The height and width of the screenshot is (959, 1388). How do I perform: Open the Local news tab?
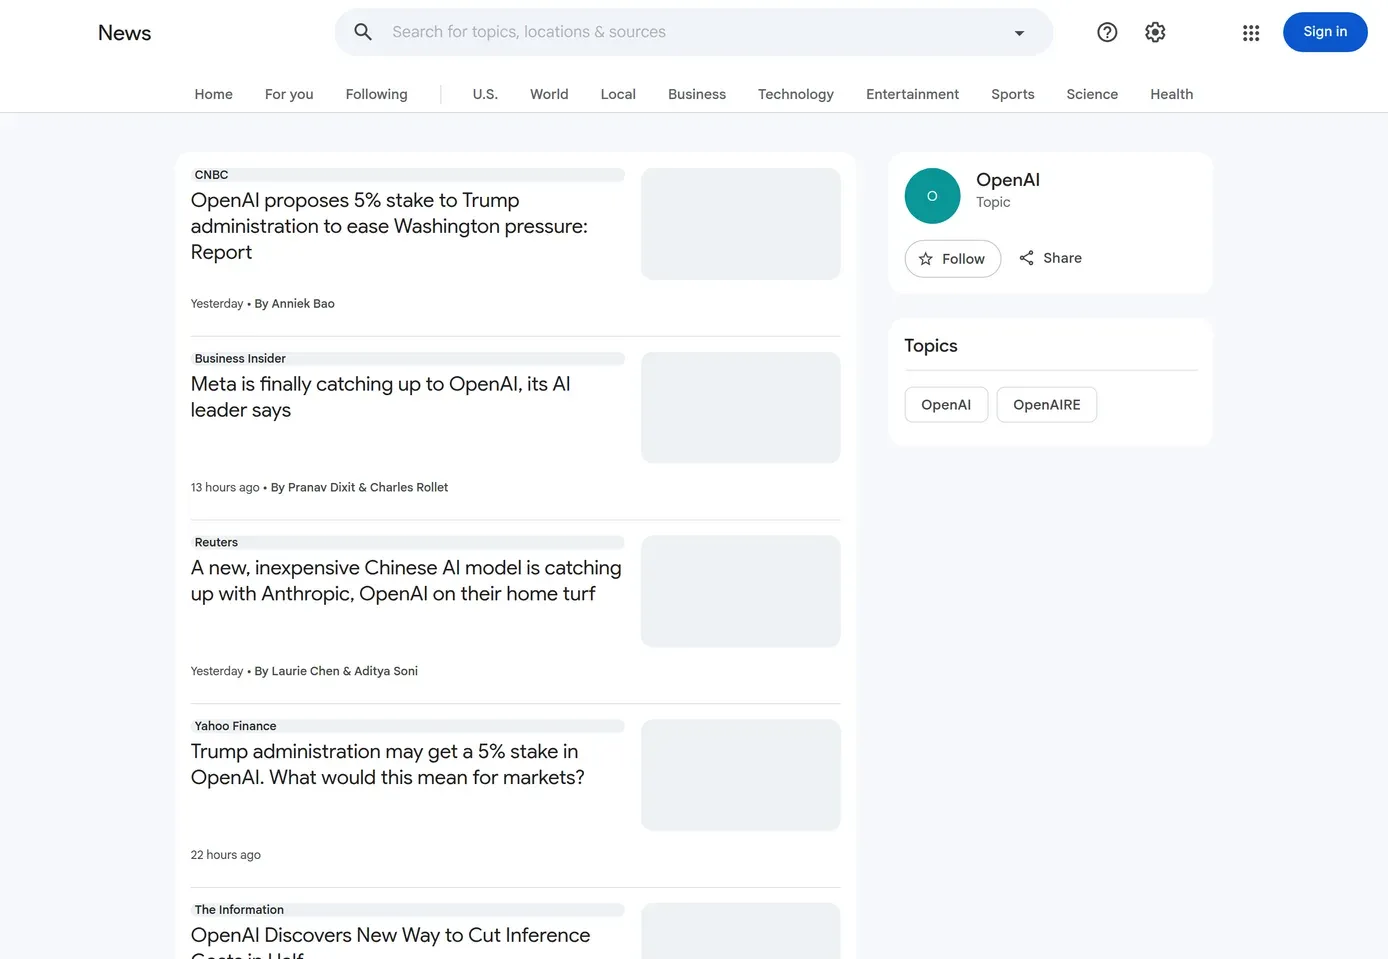618,94
